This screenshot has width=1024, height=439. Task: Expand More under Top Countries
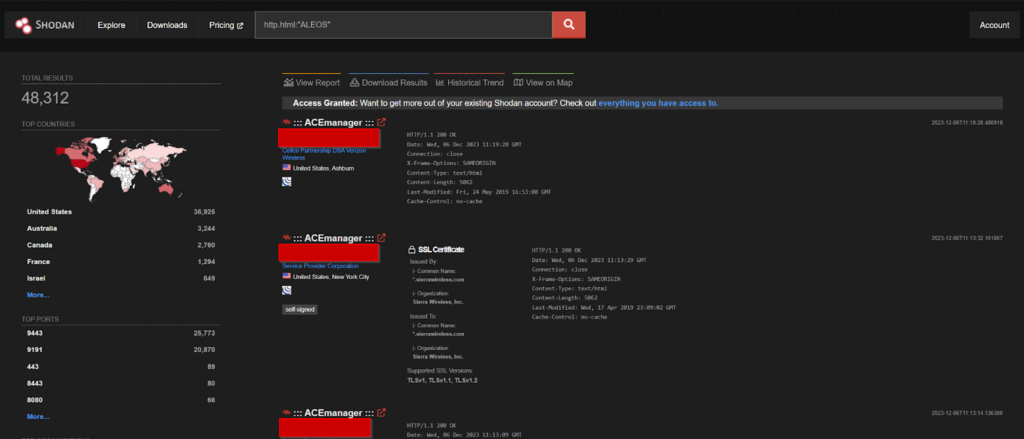click(x=38, y=295)
